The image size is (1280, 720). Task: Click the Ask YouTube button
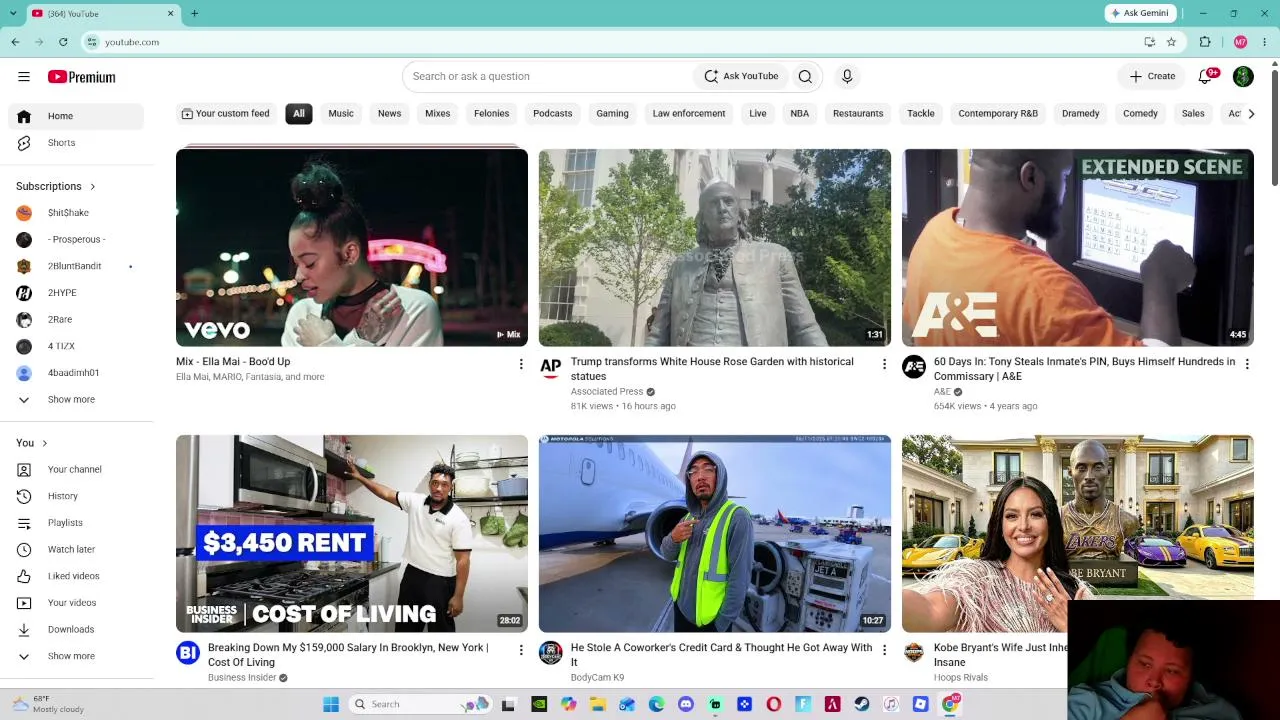click(741, 76)
